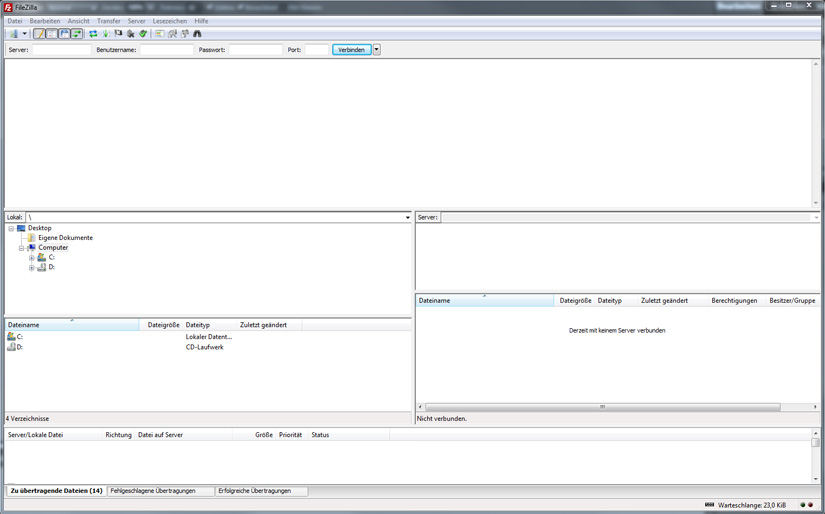Open the Bearbeiten menu
This screenshot has height=514, width=825.
[x=45, y=21]
